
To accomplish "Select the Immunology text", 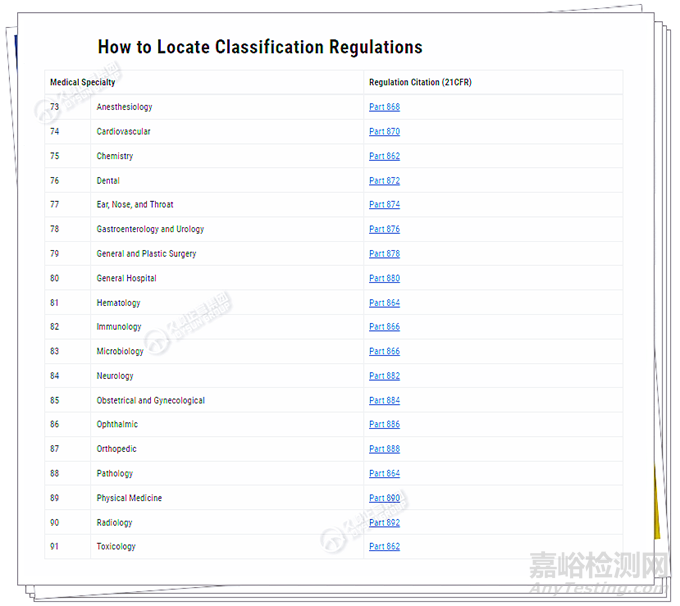I will point(119,327).
